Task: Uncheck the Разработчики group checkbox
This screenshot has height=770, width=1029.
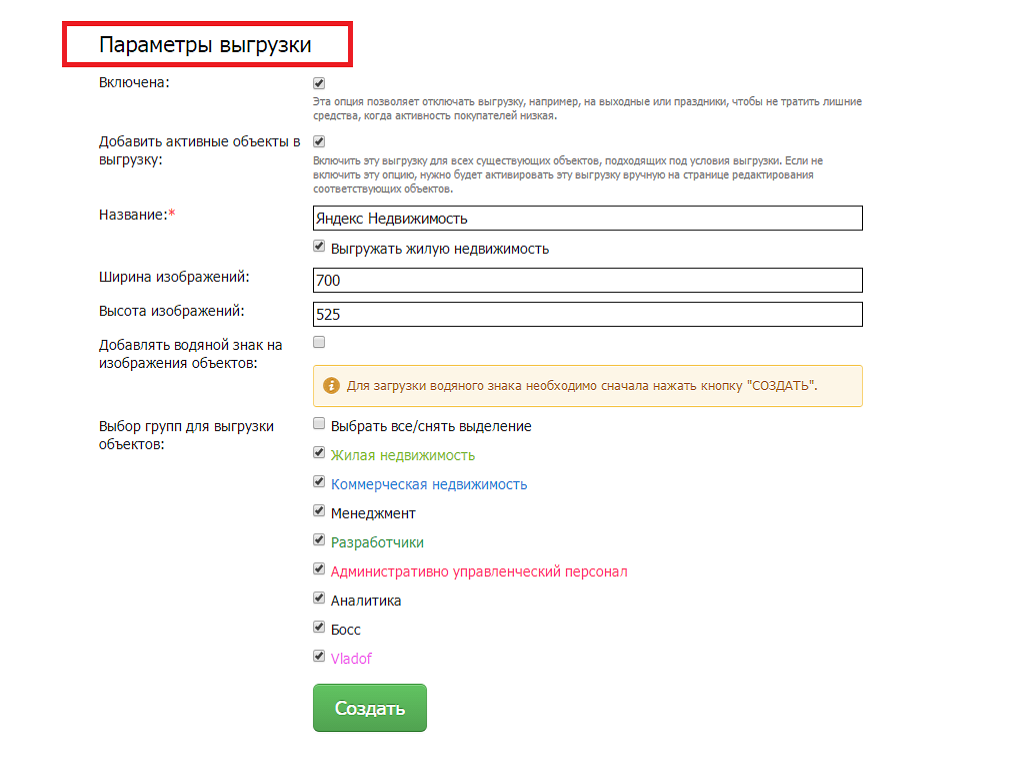Action: coord(319,540)
